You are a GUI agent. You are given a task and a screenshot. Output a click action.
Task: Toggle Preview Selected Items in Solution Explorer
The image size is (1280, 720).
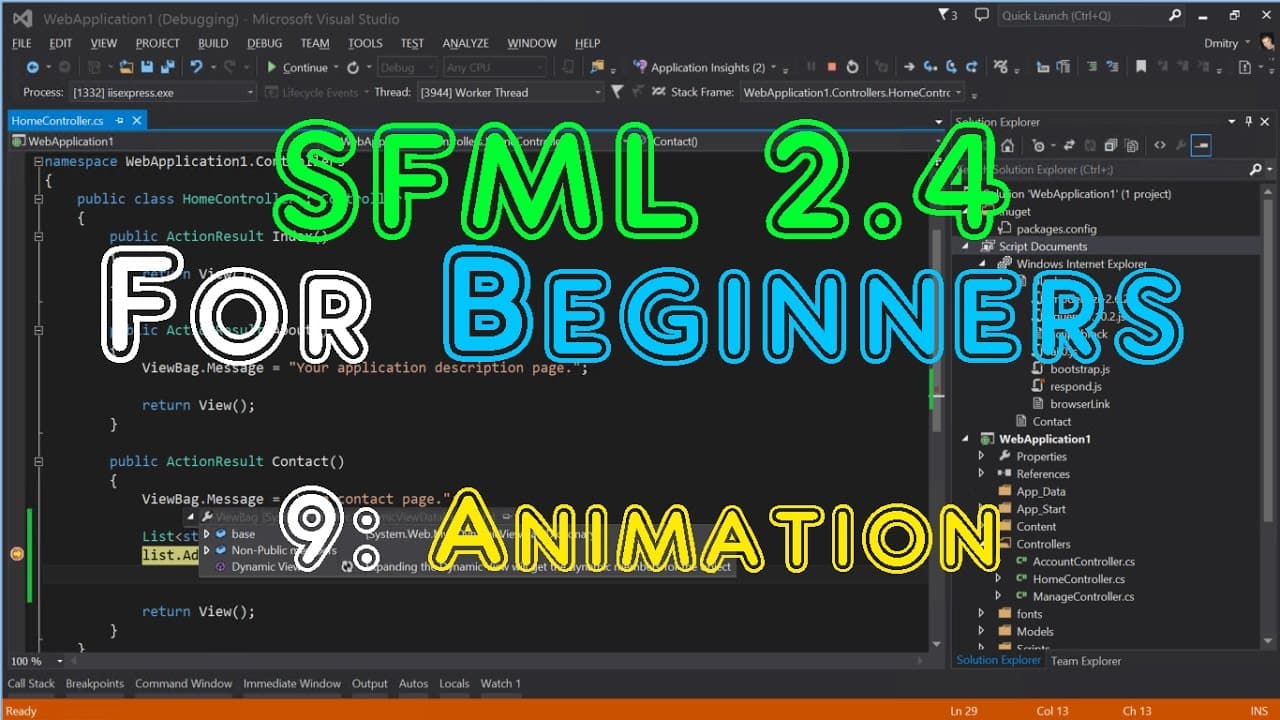click(x=1201, y=145)
